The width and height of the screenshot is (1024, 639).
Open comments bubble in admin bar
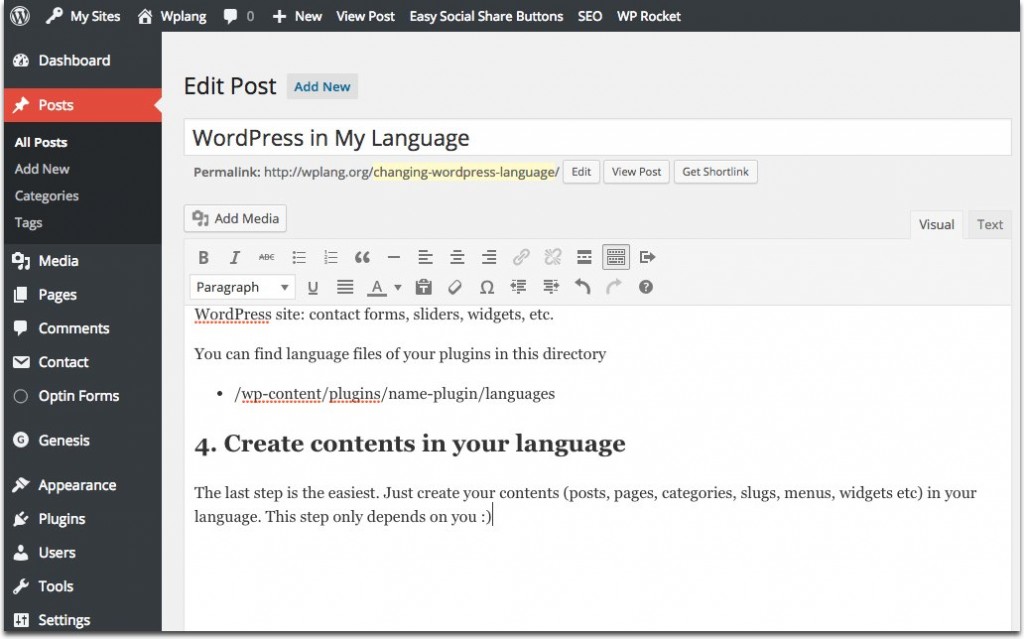[238, 16]
